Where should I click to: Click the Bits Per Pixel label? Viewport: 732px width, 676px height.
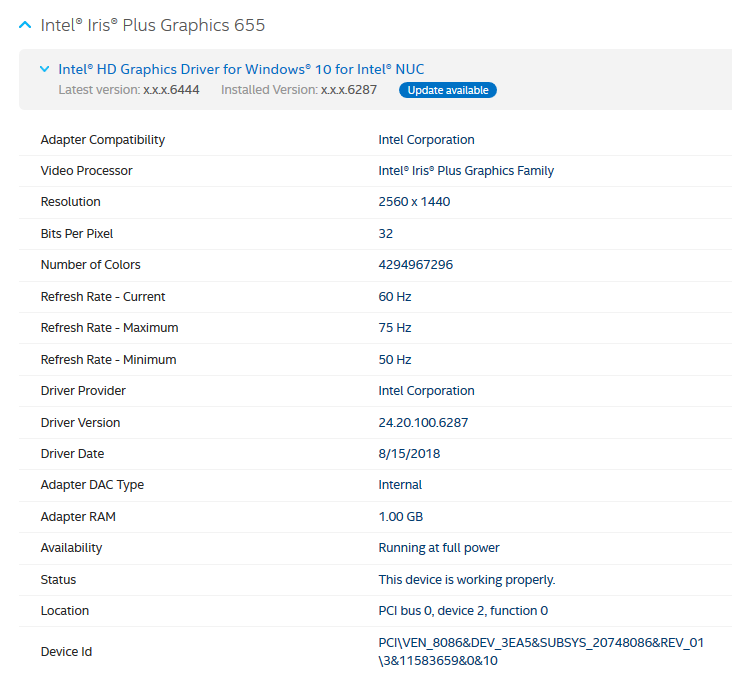77,233
